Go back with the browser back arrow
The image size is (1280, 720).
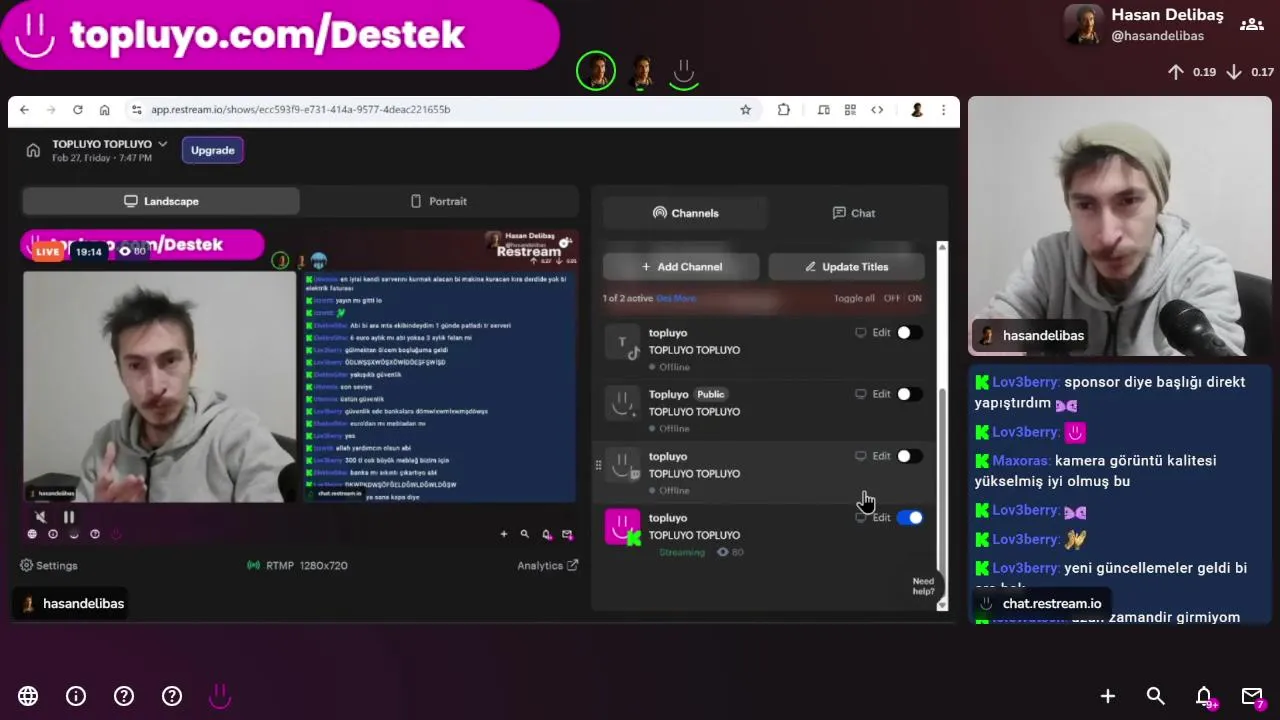(24, 110)
